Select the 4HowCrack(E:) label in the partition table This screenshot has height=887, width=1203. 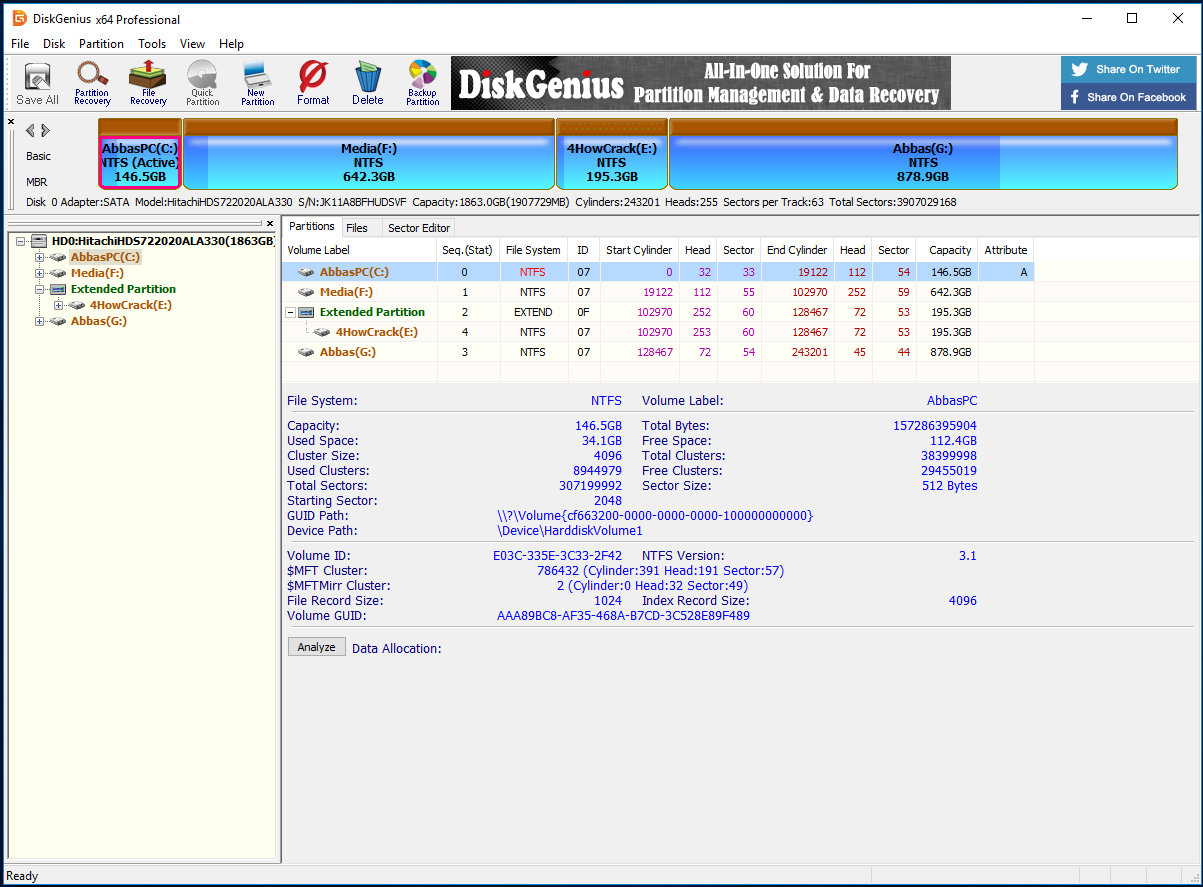click(x=377, y=332)
